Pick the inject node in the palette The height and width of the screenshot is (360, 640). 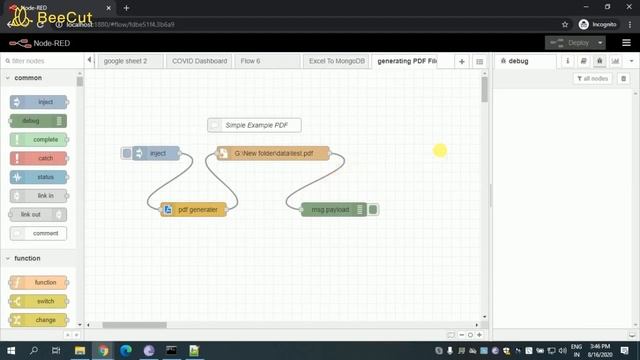click(38, 102)
